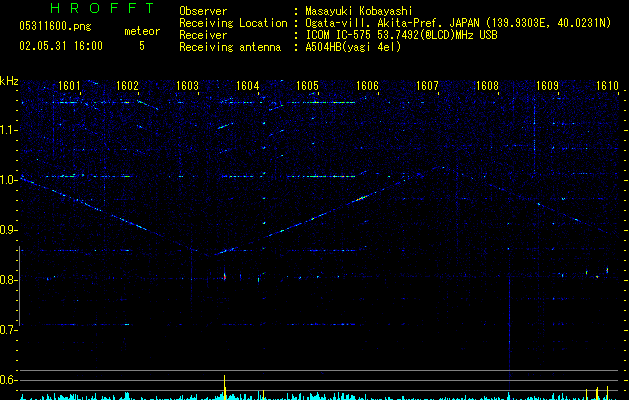Click the HROFFT title text
The image size is (629, 400).
point(102,8)
